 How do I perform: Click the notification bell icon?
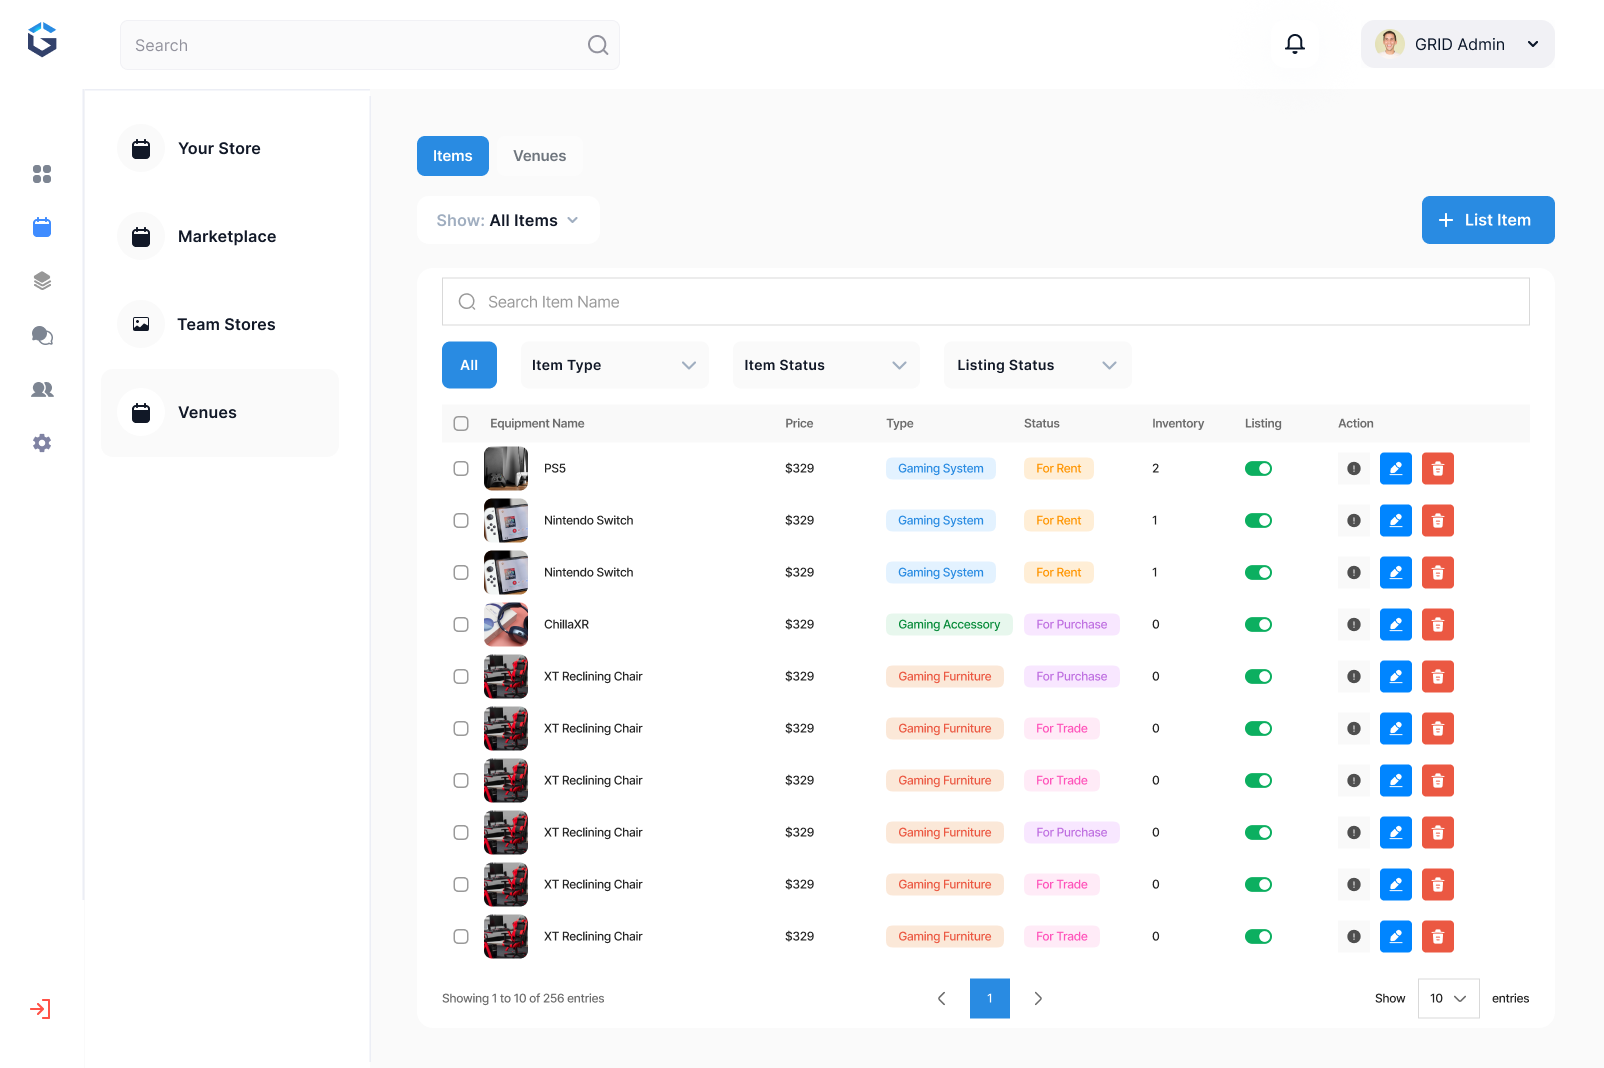pyautogui.click(x=1294, y=44)
